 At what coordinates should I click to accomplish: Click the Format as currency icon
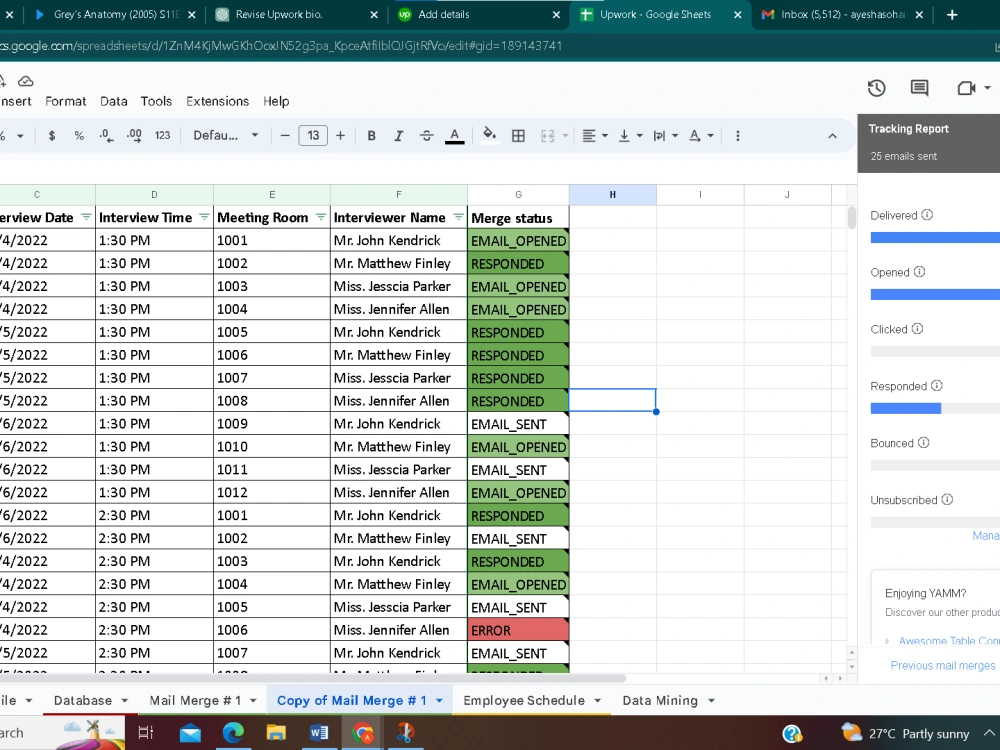pyautogui.click(x=52, y=135)
